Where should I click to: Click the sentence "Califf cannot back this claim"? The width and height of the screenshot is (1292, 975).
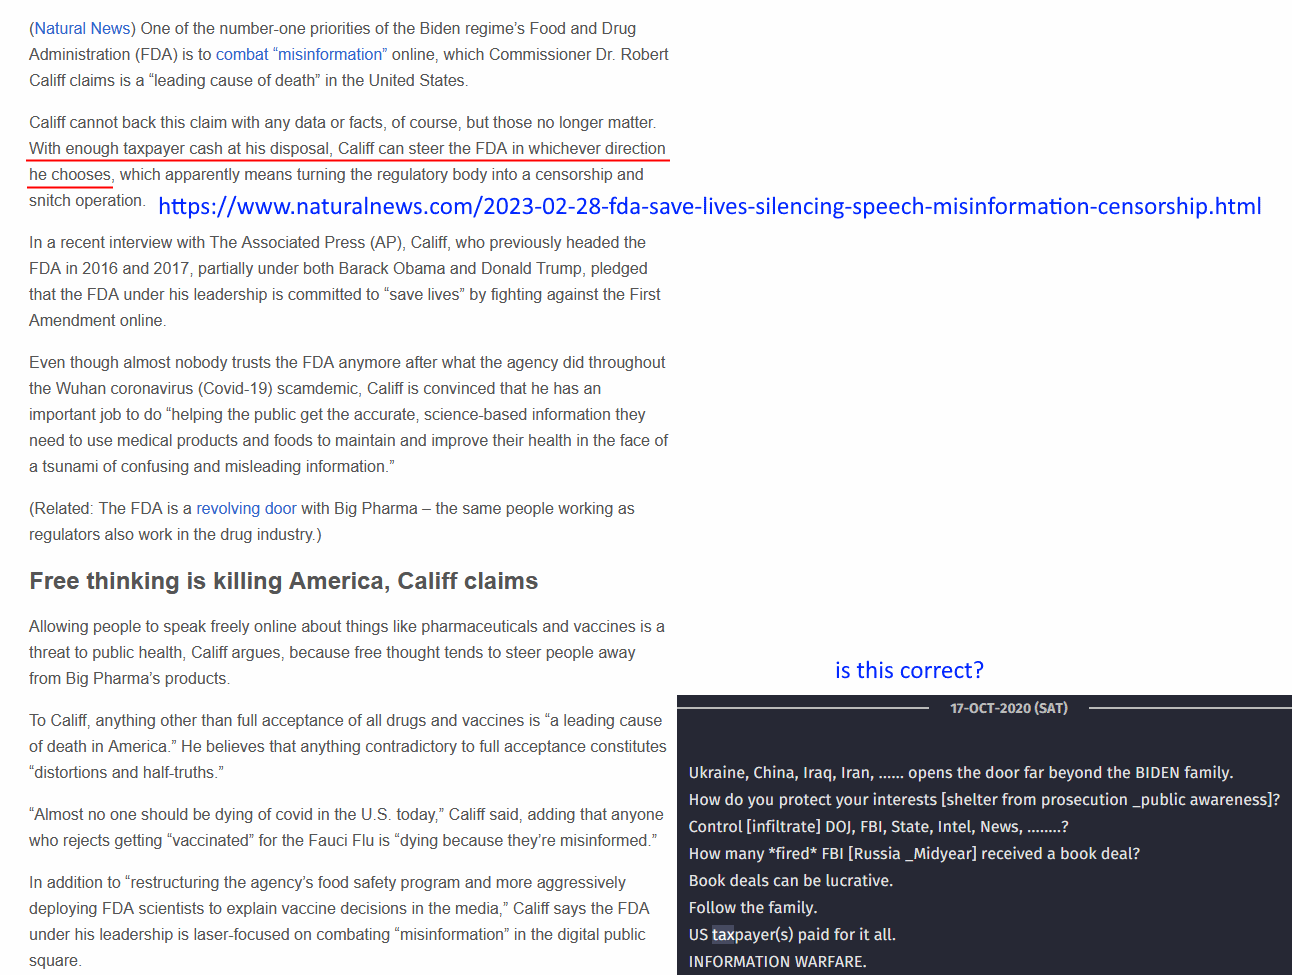pos(343,122)
